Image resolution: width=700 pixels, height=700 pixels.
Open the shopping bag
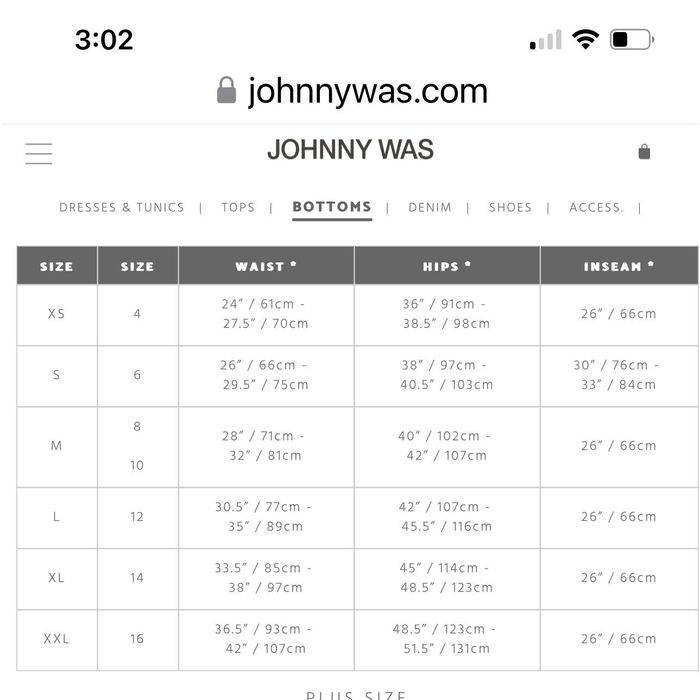coord(644,152)
